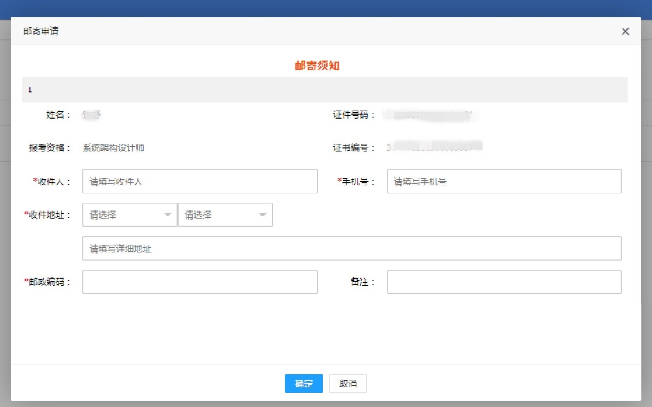Focus the 邮政编码 text box
This screenshot has width=652, height=407.
[200, 282]
